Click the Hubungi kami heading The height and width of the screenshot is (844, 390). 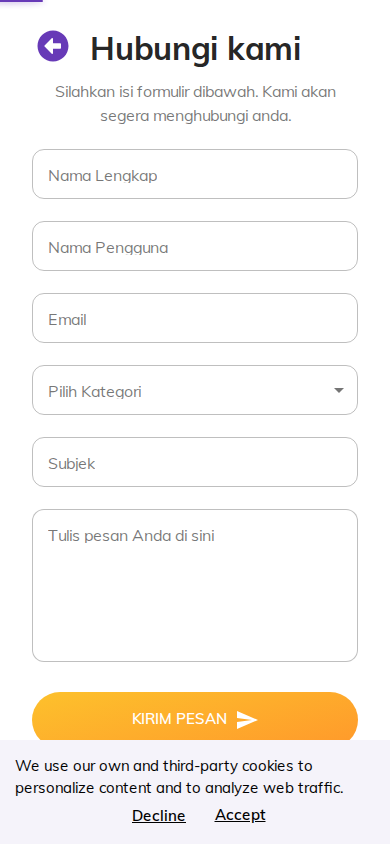tap(195, 48)
